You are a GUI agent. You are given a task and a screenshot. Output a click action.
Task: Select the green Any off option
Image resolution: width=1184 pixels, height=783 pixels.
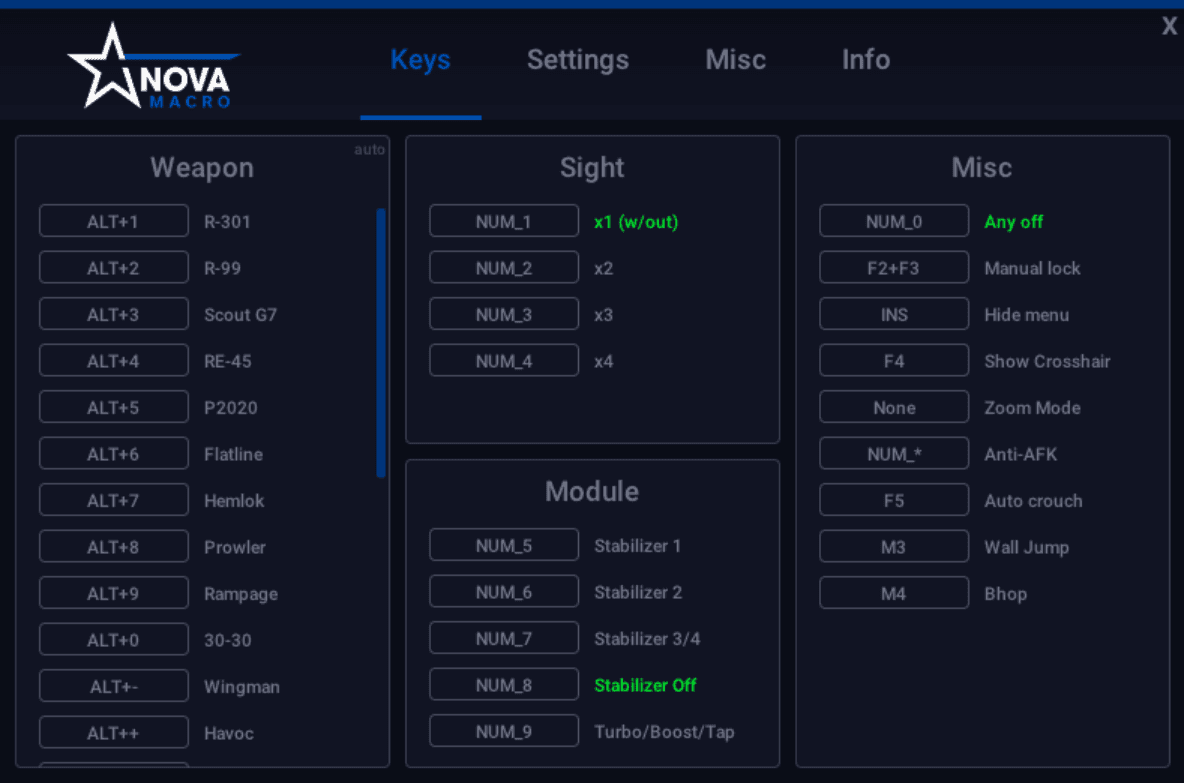tap(1013, 222)
